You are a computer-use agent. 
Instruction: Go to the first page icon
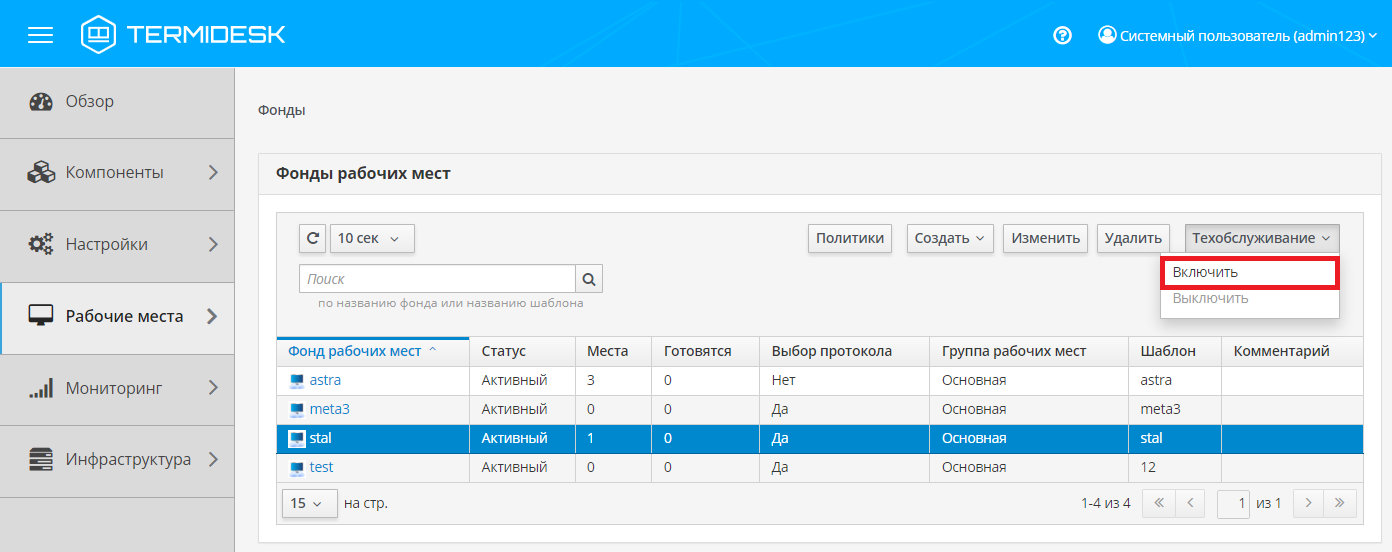1159,504
